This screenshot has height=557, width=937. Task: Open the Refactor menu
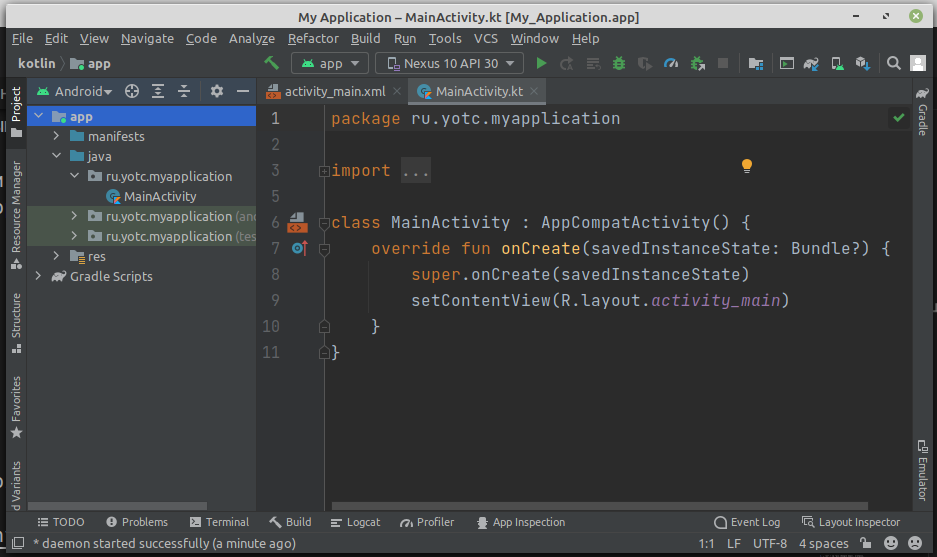tap(313, 38)
